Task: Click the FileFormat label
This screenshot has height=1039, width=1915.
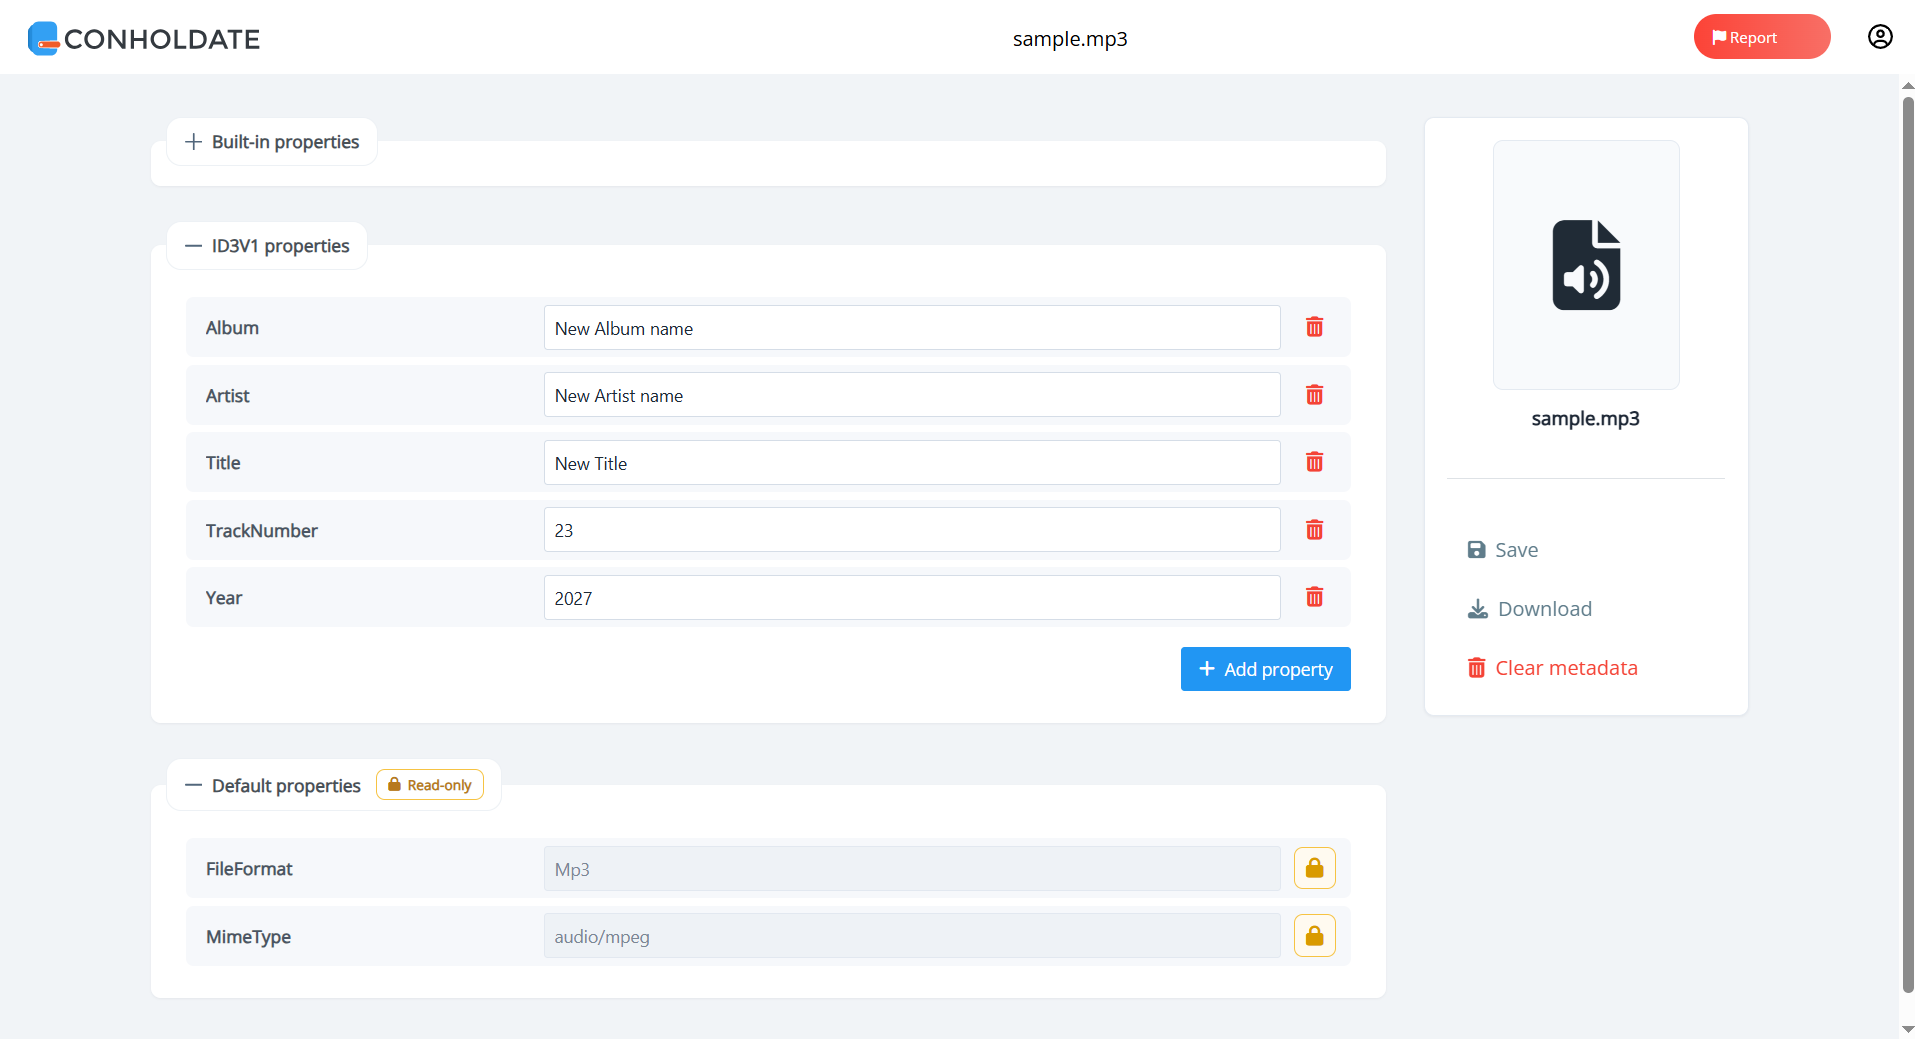Action: pyautogui.click(x=249, y=869)
